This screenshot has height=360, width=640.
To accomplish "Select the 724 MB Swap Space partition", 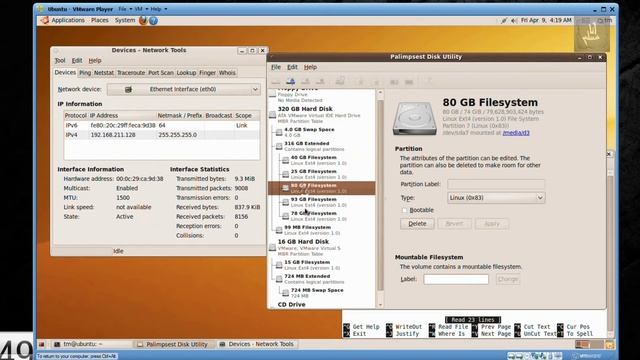I will [x=318, y=293].
